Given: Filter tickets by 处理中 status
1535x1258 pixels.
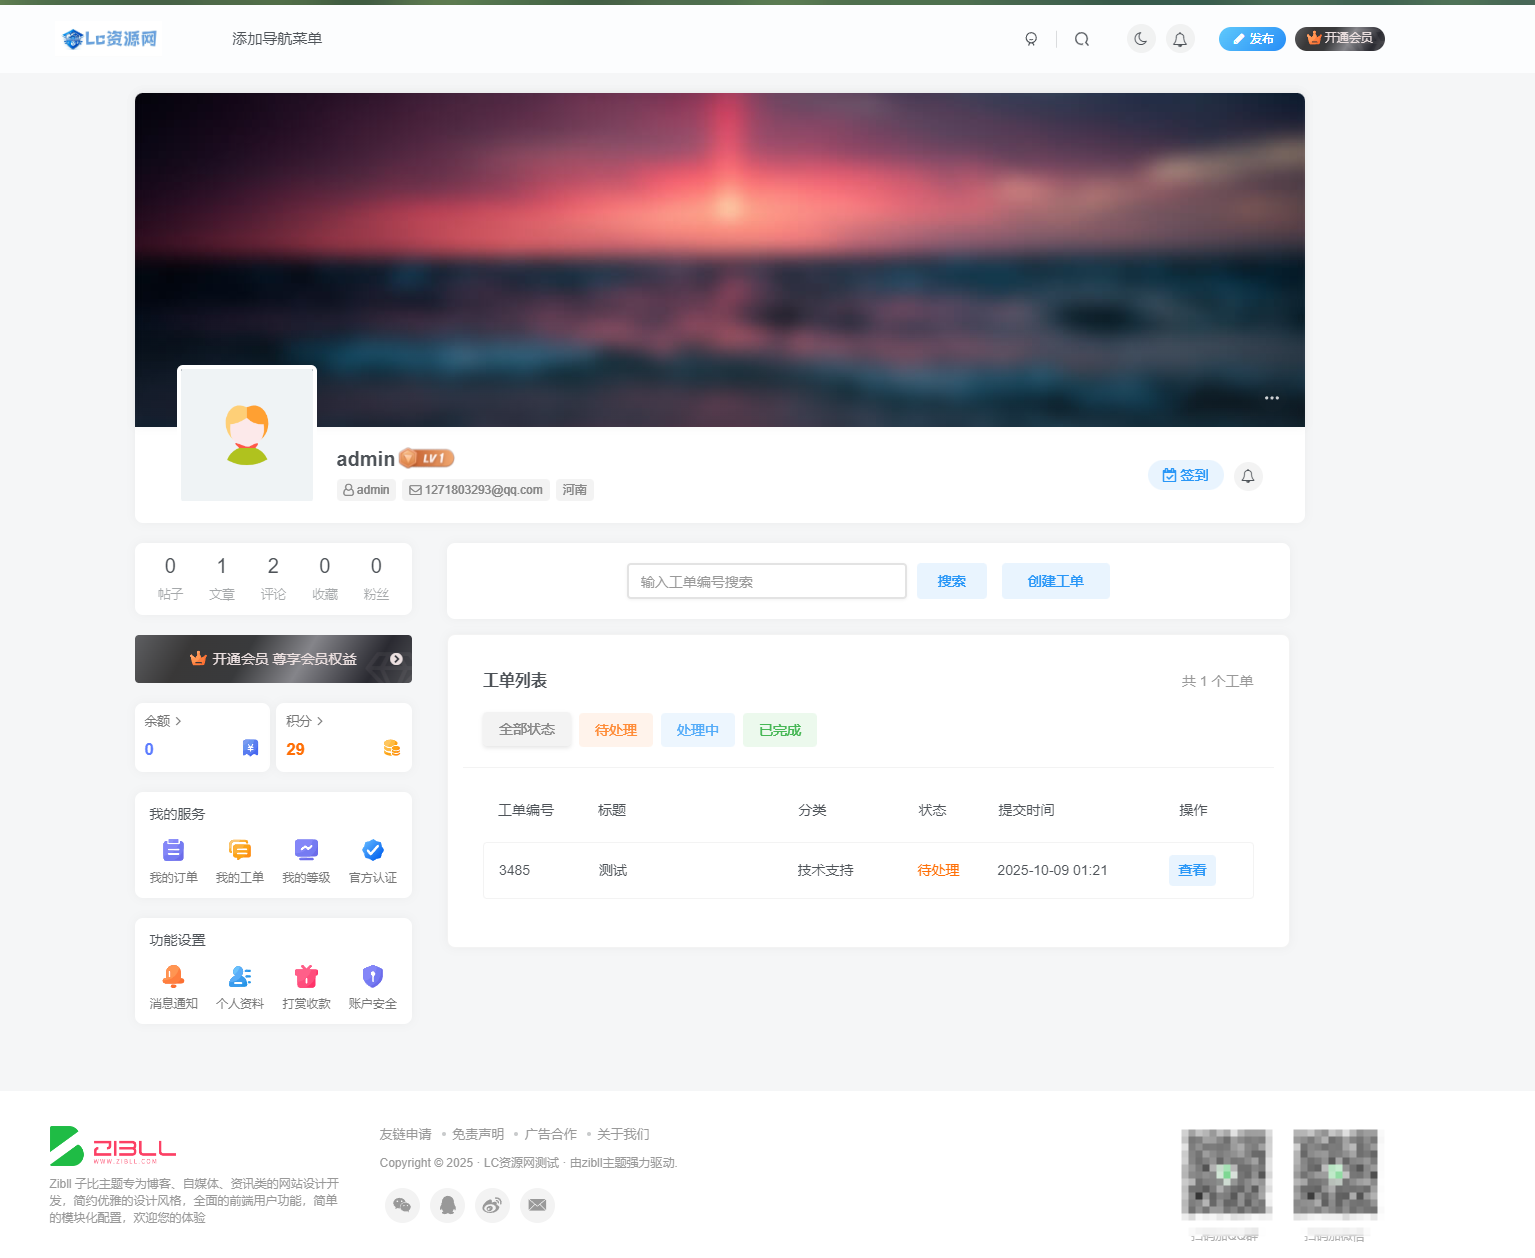Looking at the screenshot, I should pos(698,730).
